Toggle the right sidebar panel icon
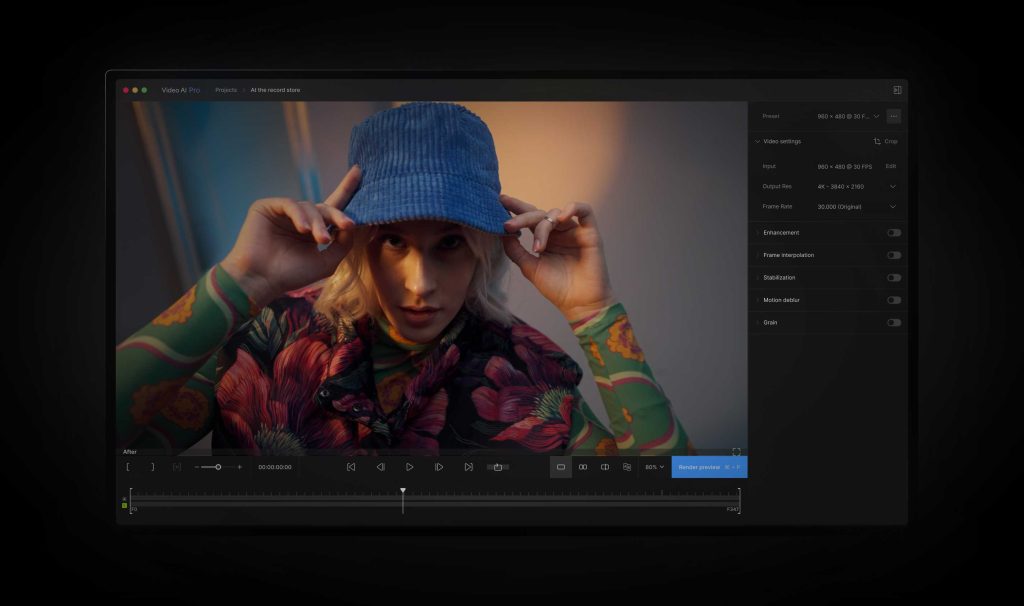 pyautogui.click(x=897, y=90)
